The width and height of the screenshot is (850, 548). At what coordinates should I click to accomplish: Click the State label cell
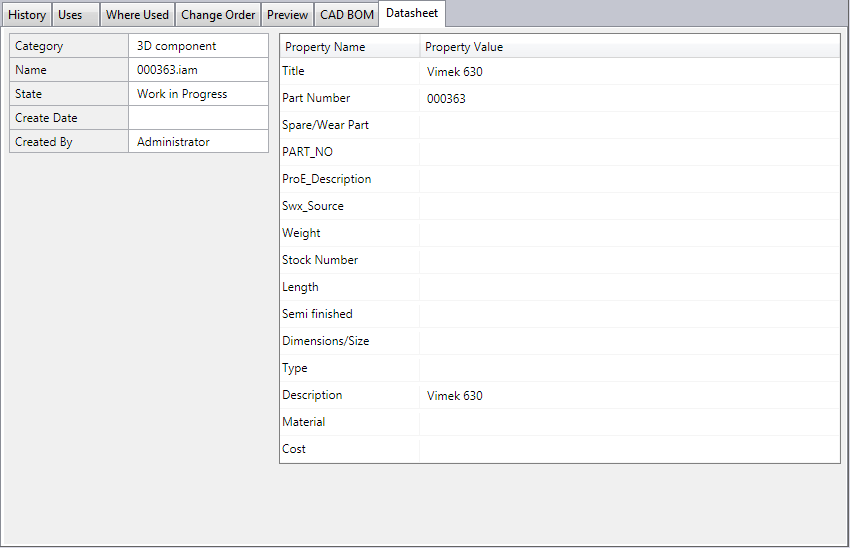[x=69, y=94]
